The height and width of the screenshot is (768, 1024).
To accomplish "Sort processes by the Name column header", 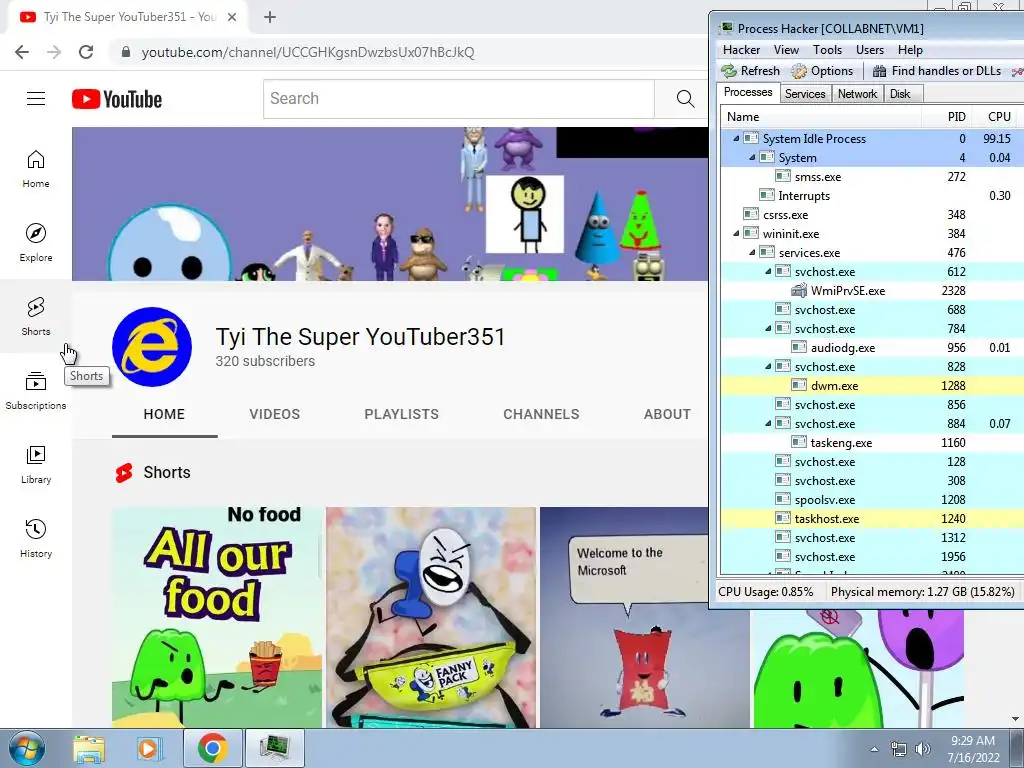I will [821, 117].
